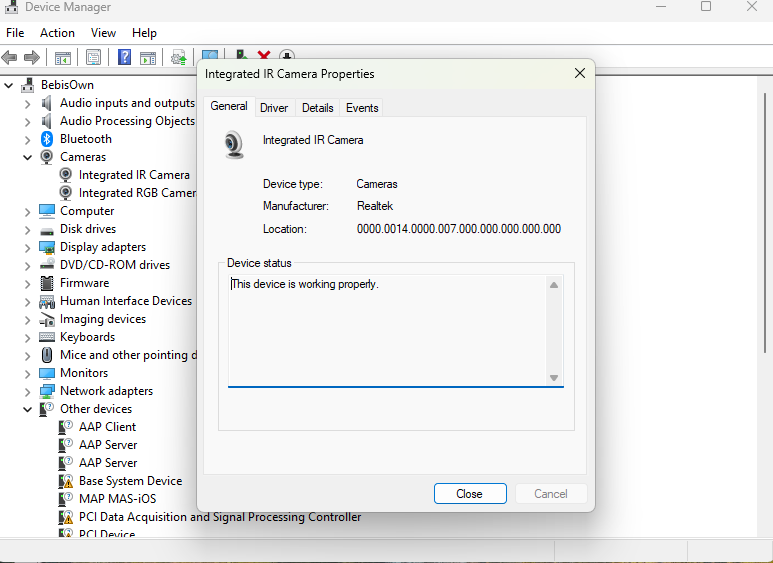Click the Close button in properties dialog
The height and width of the screenshot is (563, 773).
click(470, 493)
